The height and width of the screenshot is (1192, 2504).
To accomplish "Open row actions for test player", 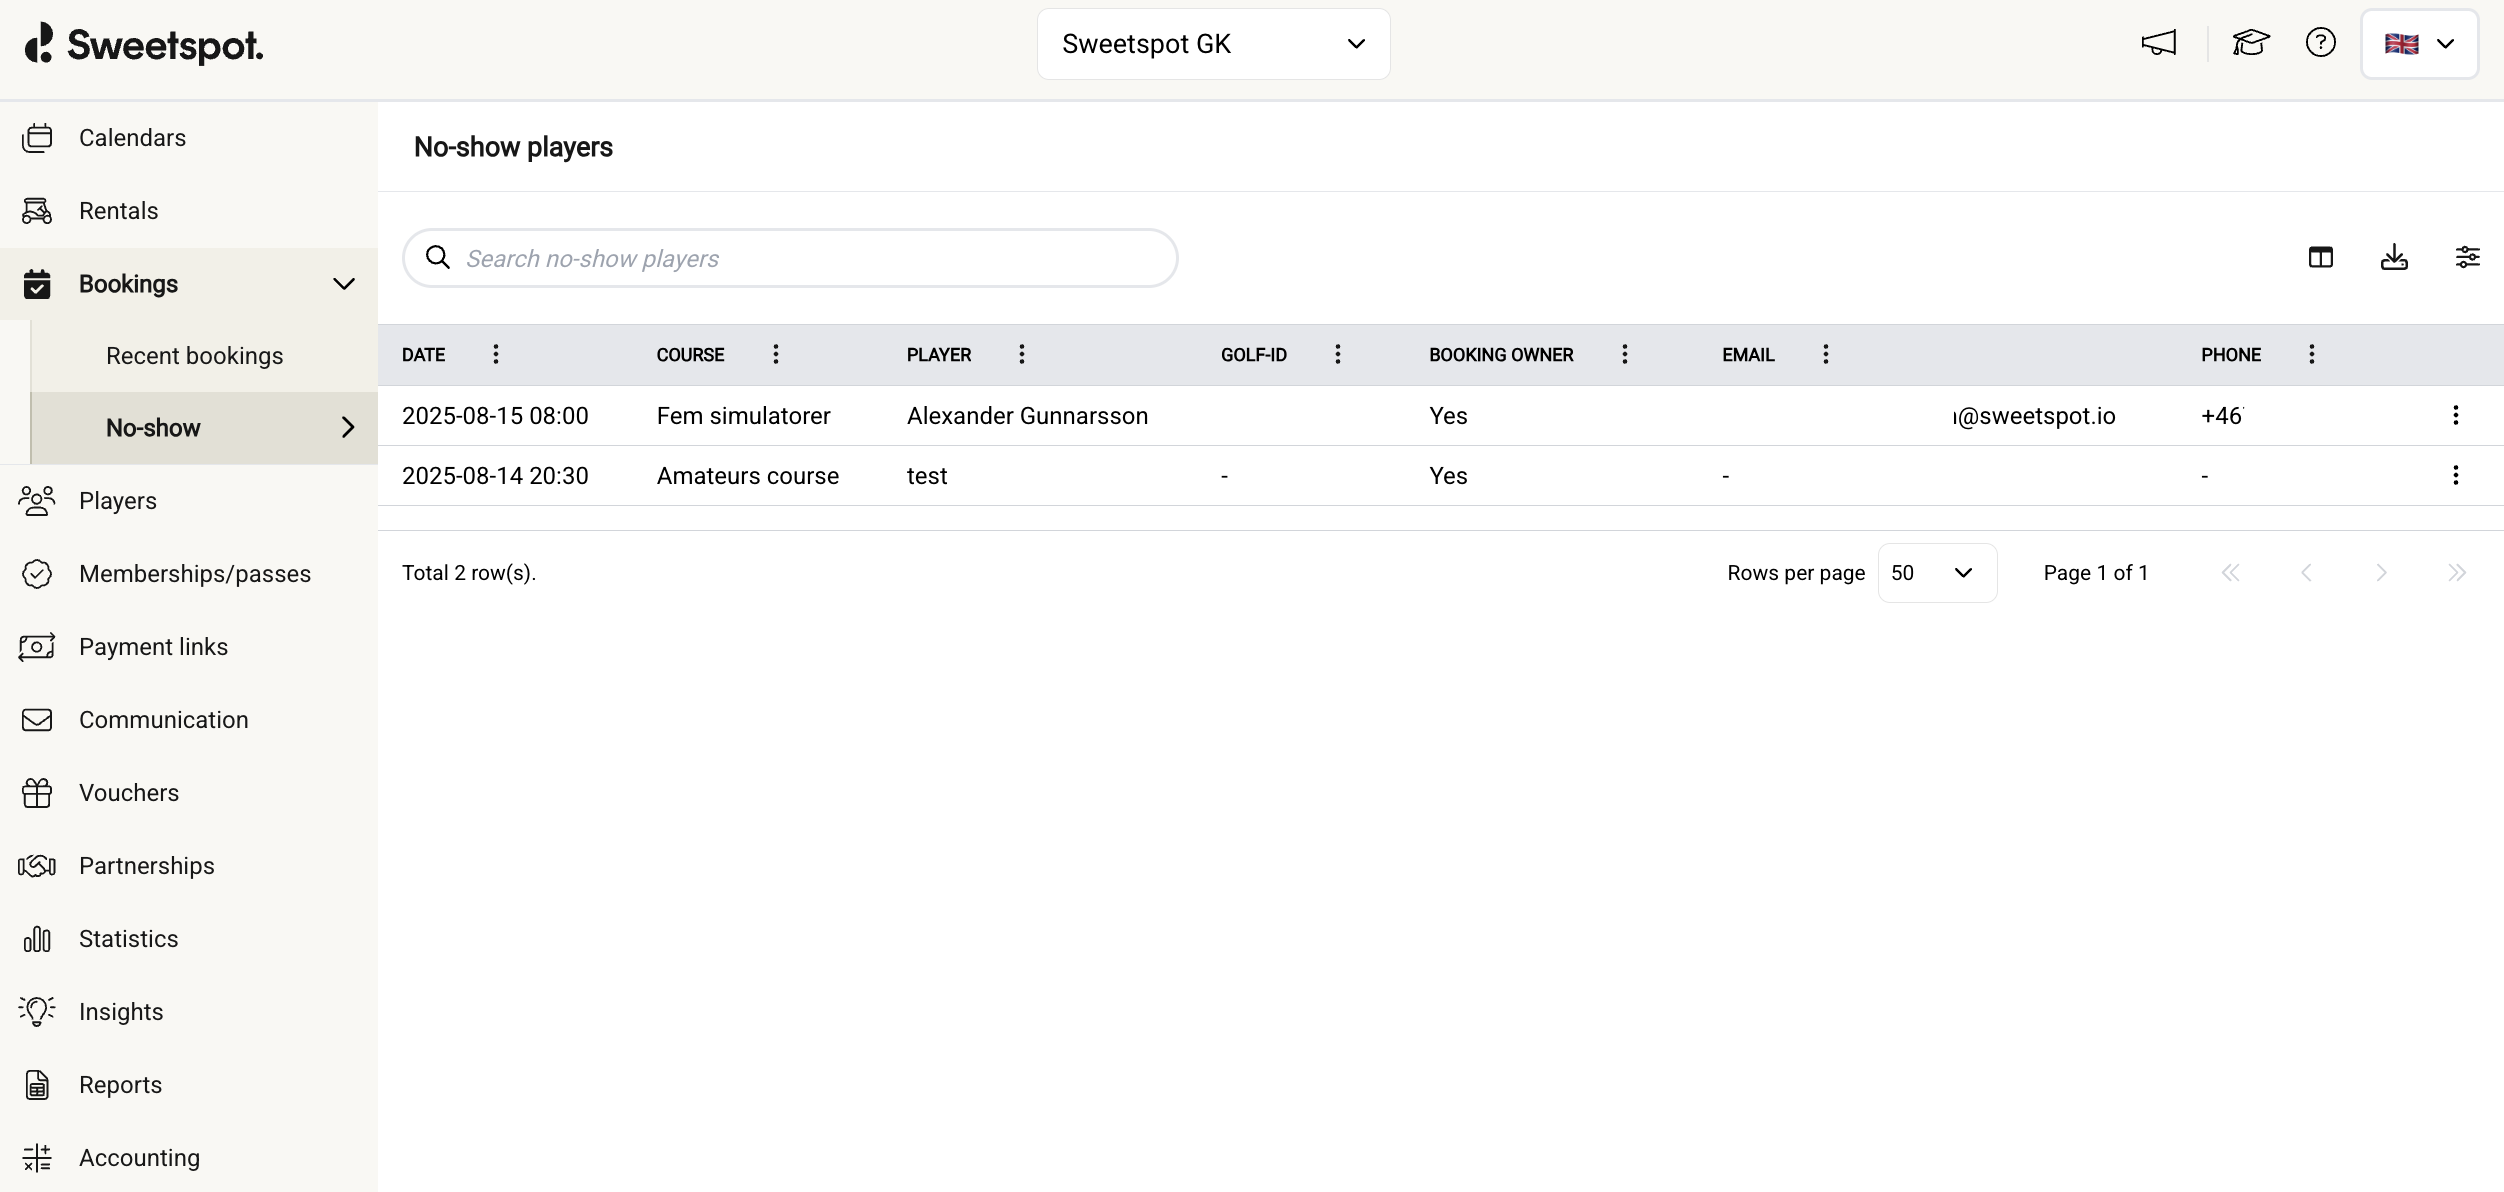I will pyautogui.click(x=2455, y=475).
